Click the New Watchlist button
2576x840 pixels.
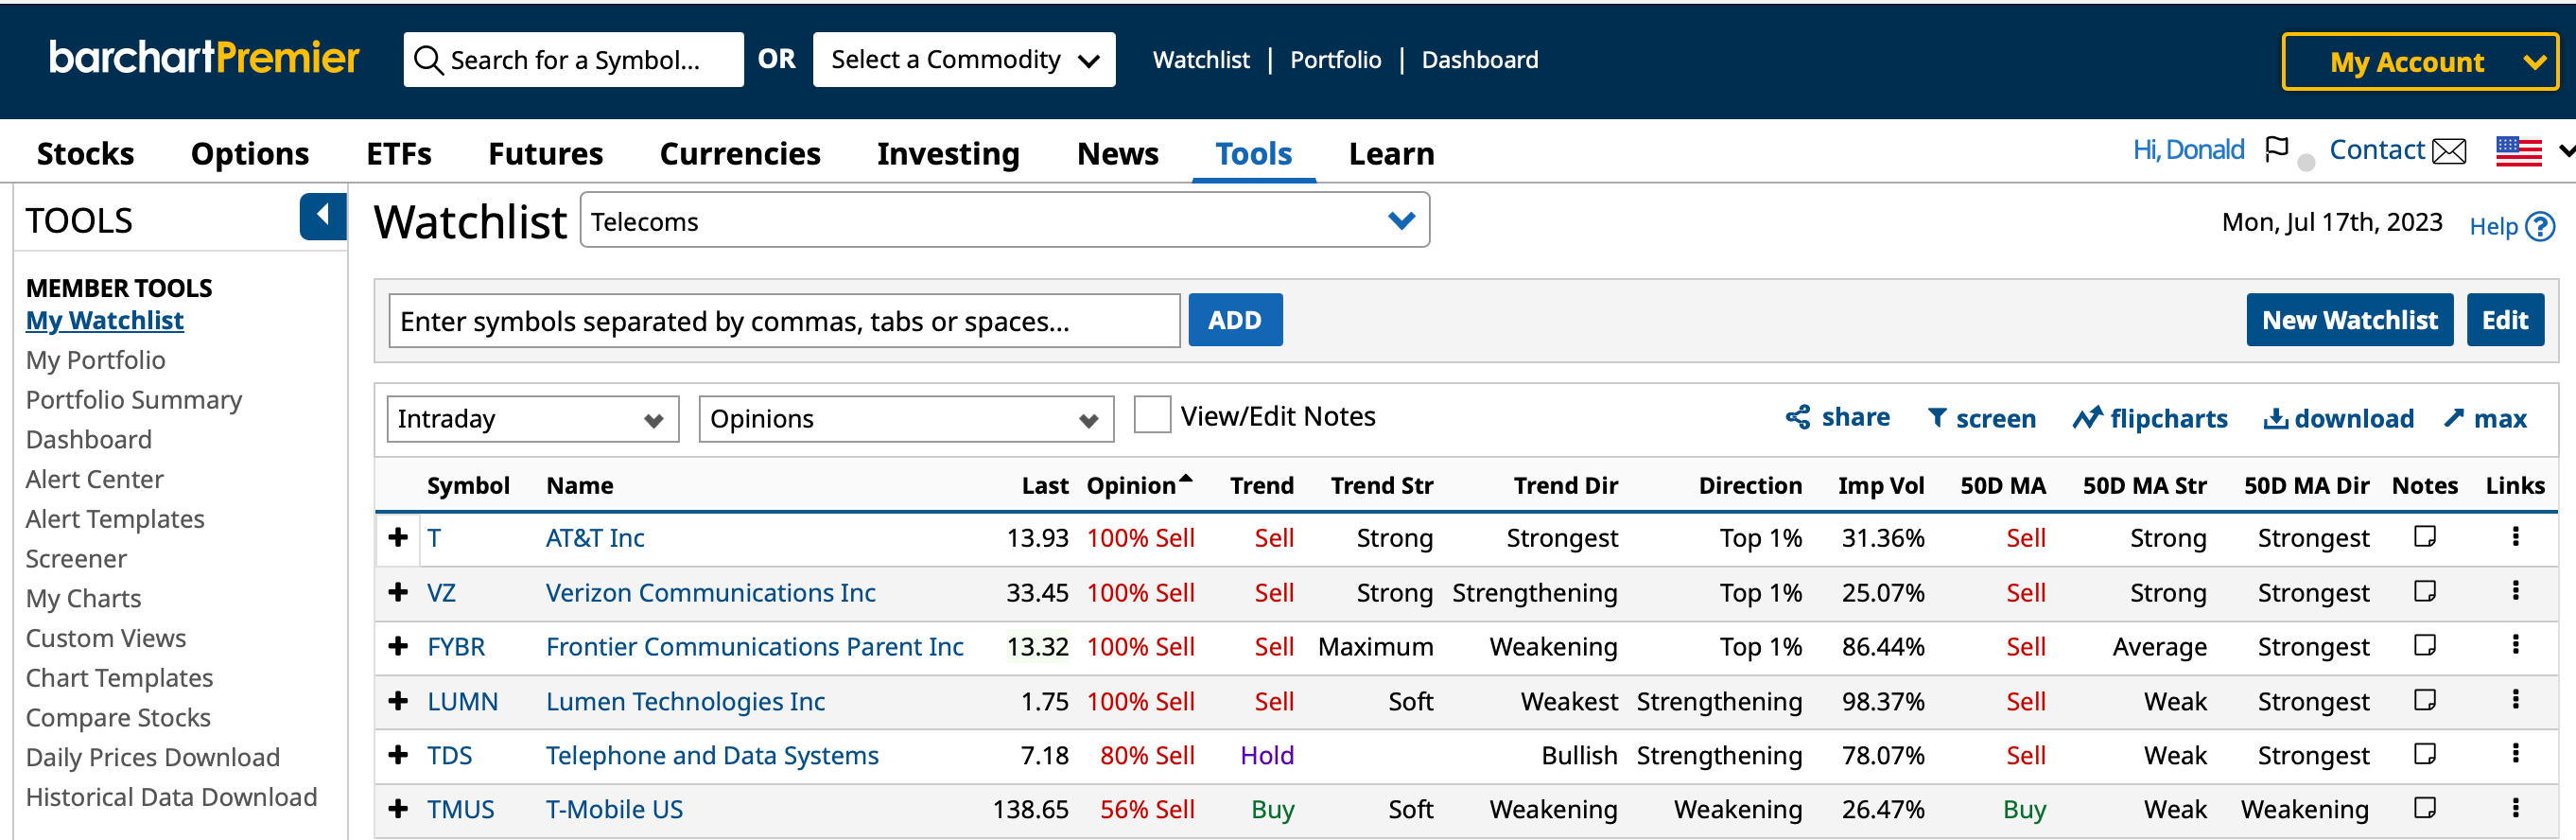[x=2349, y=320]
